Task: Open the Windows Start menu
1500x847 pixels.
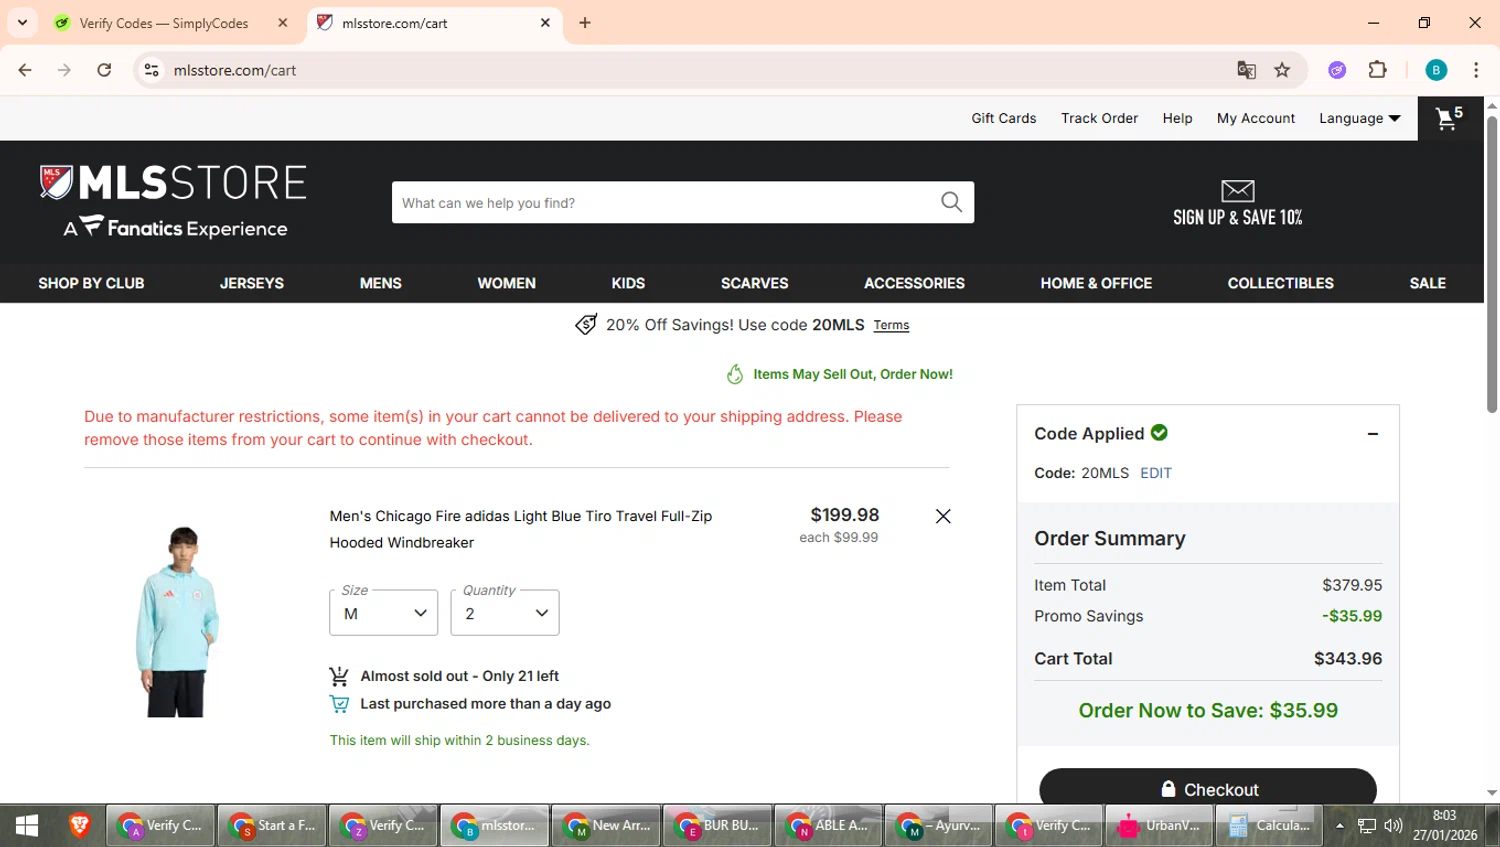Action: pos(27,826)
